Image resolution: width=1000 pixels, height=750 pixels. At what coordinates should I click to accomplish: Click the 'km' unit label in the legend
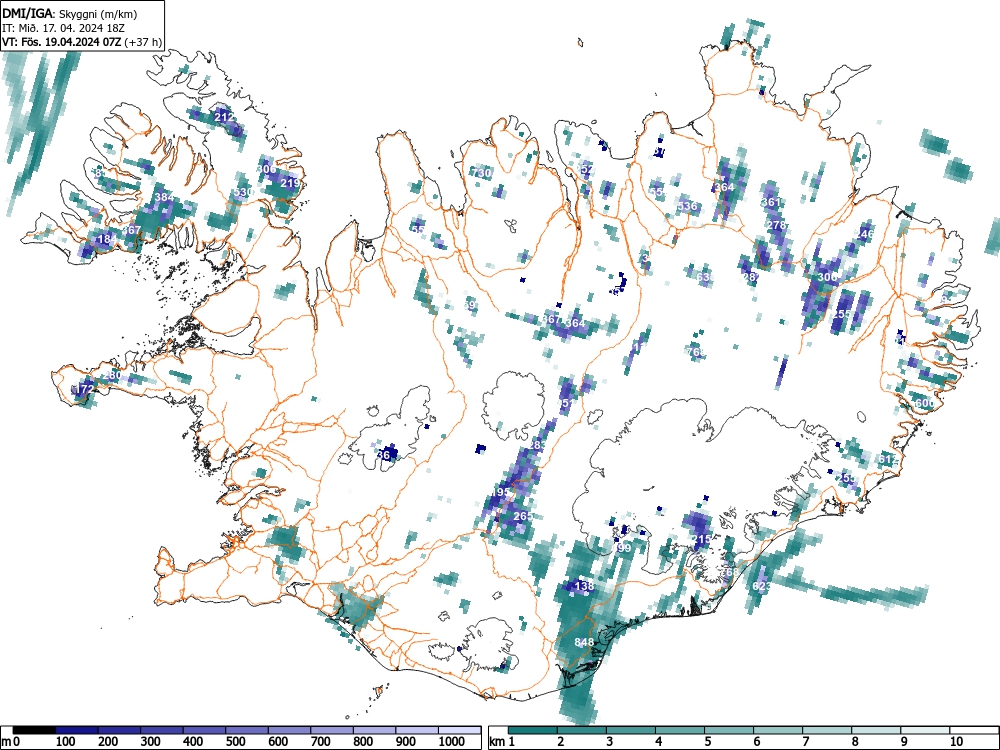pyautogui.click(x=497, y=742)
